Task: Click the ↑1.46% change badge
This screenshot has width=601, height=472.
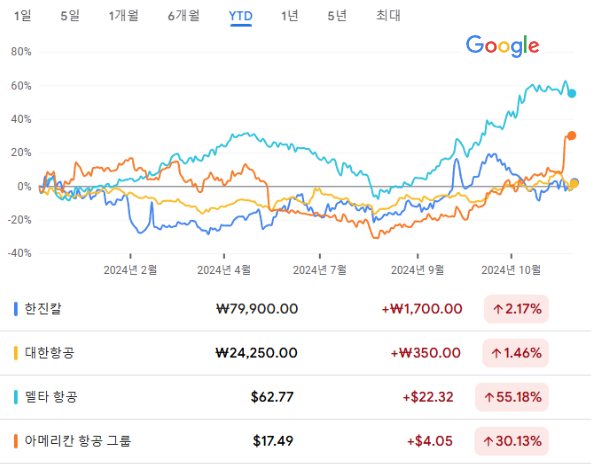Action: 516,353
